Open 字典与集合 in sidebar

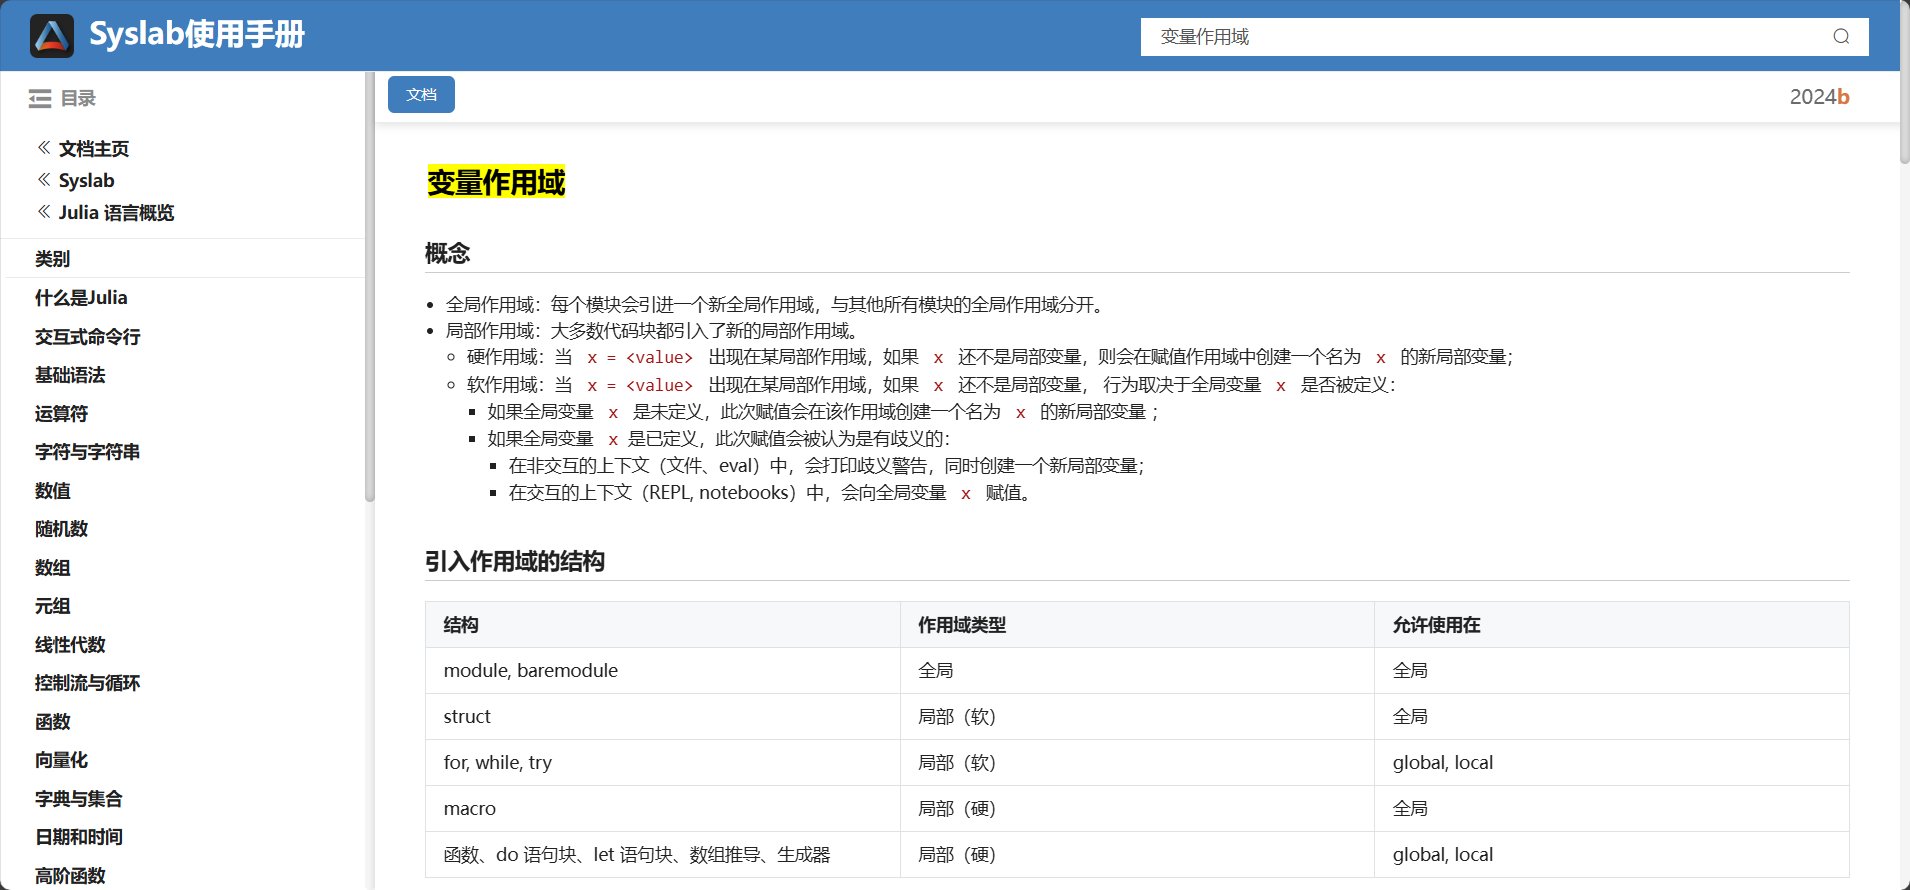pyautogui.click(x=78, y=799)
